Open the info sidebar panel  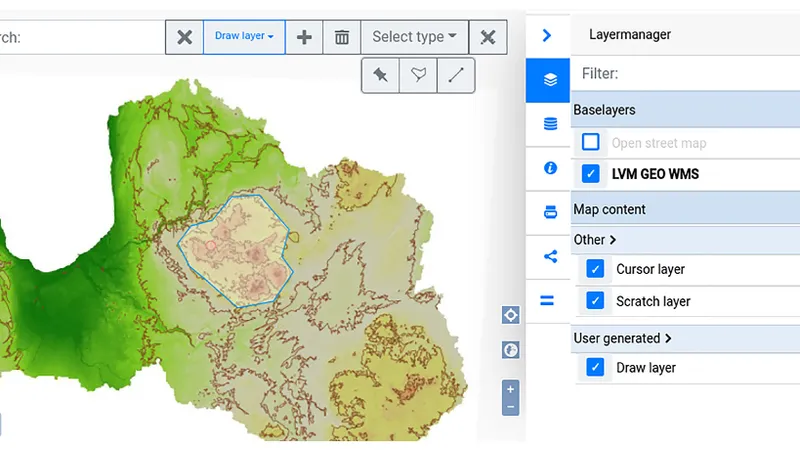[x=548, y=168]
